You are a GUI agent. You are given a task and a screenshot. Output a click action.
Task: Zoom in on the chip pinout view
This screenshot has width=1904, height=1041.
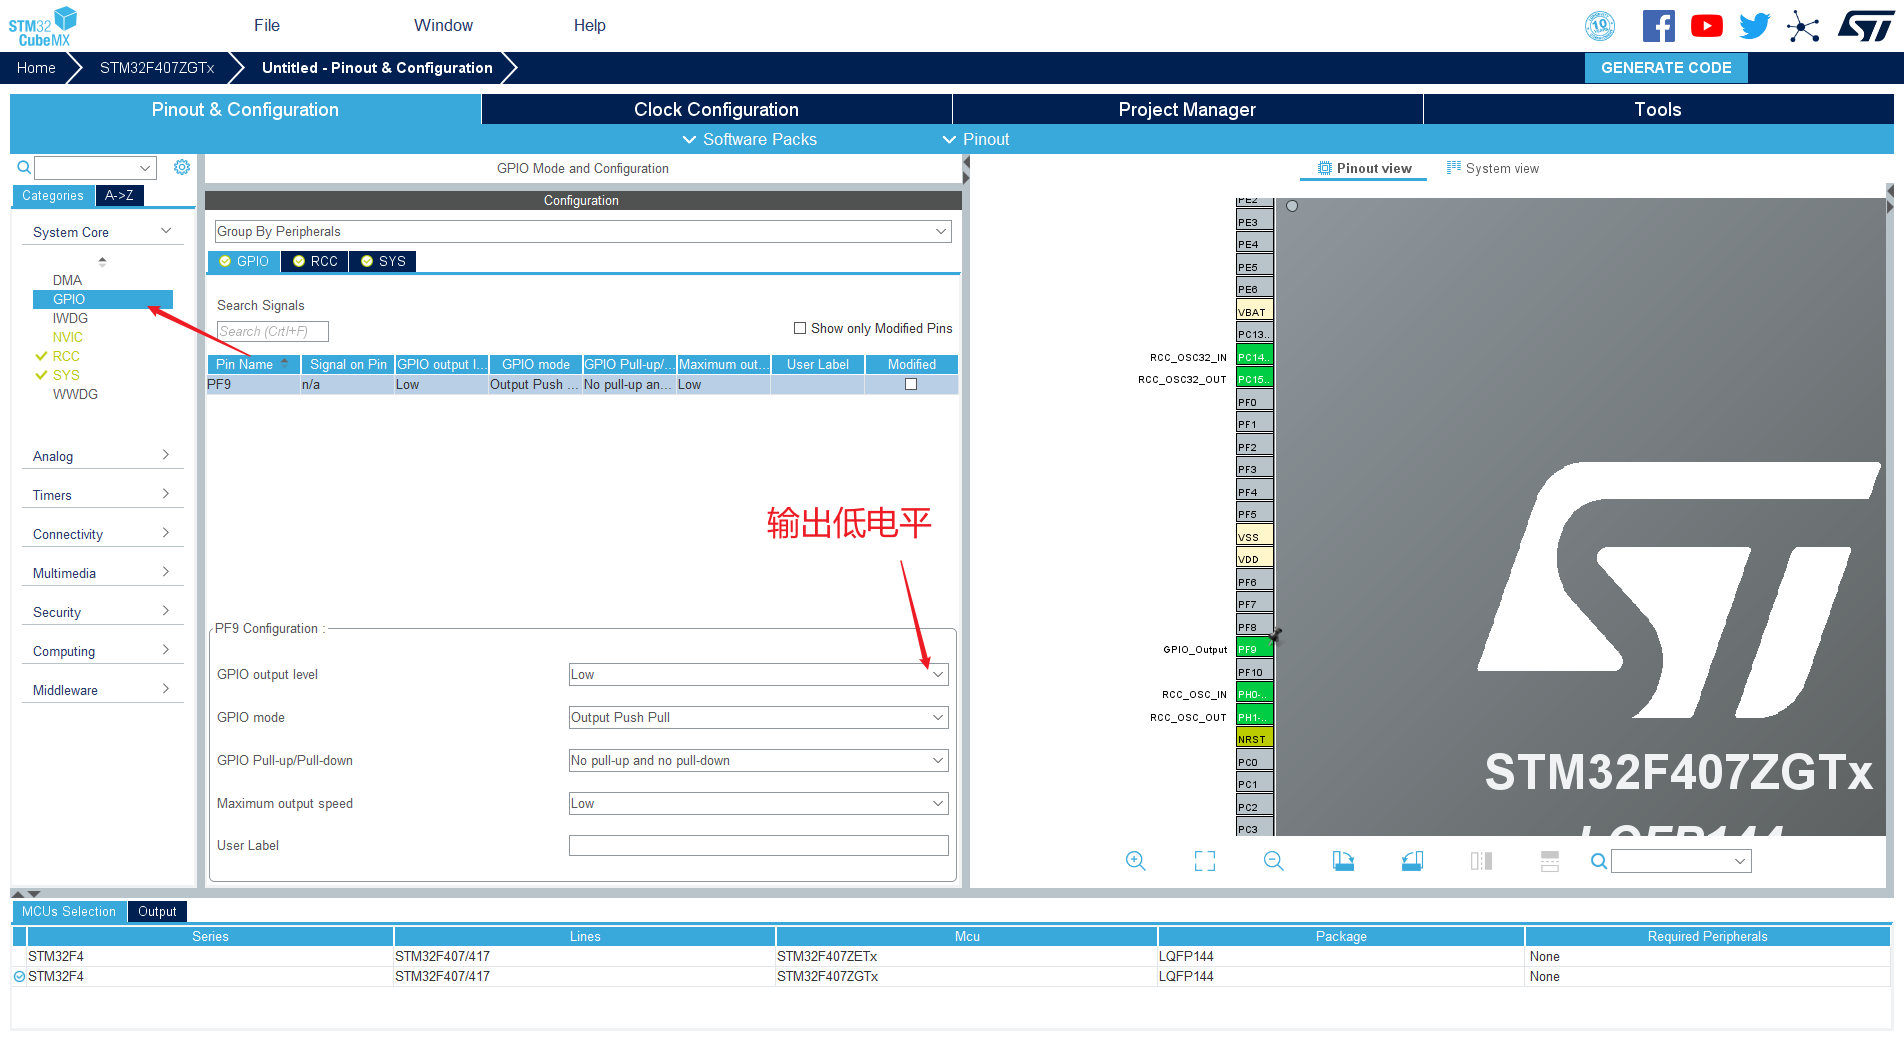1135,861
